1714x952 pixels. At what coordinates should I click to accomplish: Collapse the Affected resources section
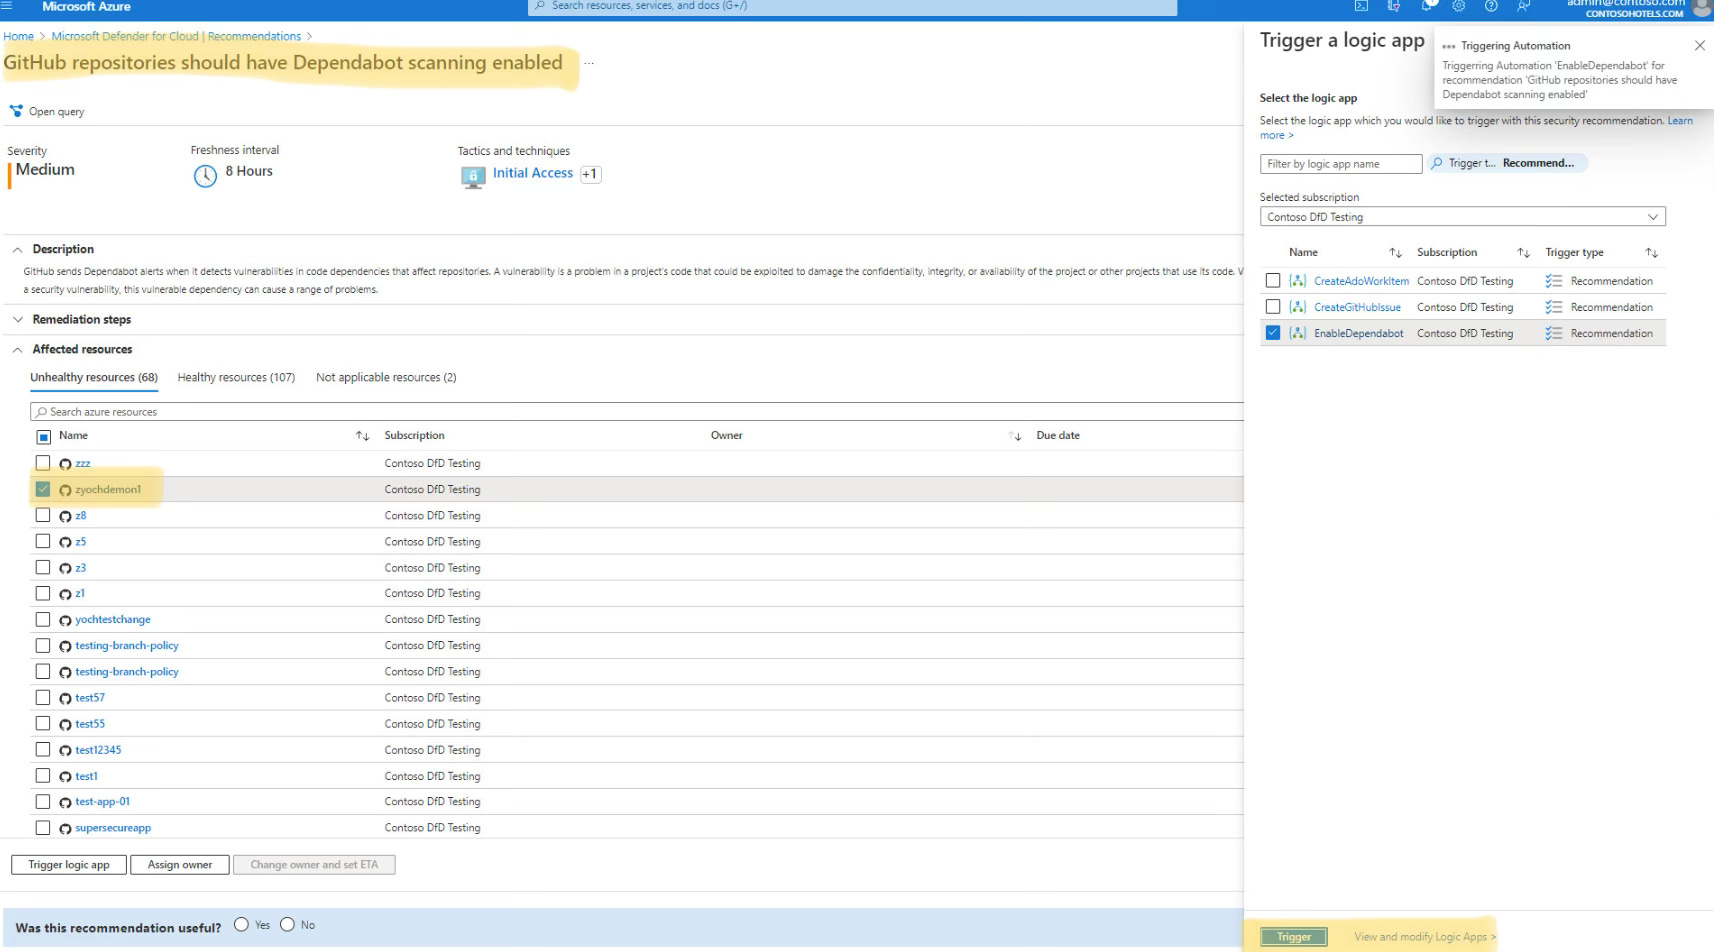17,350
